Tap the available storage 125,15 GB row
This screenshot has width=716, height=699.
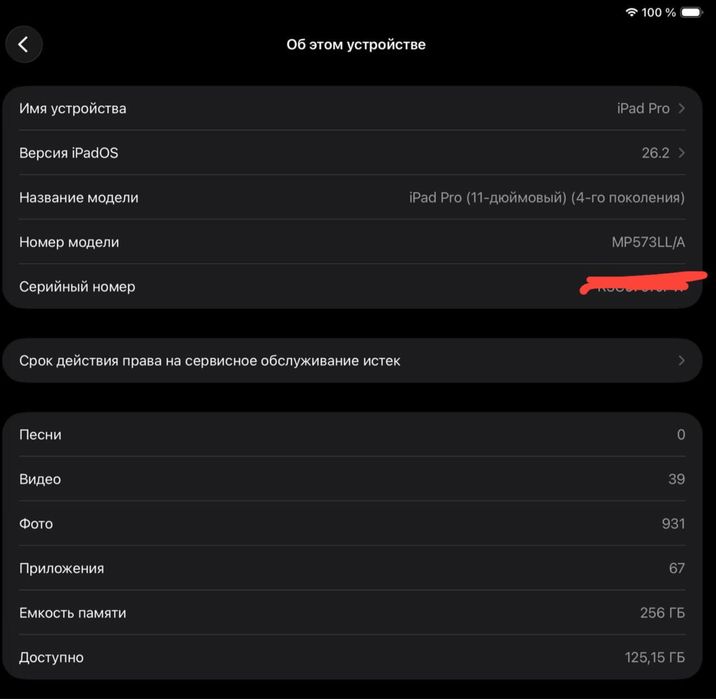350,657
